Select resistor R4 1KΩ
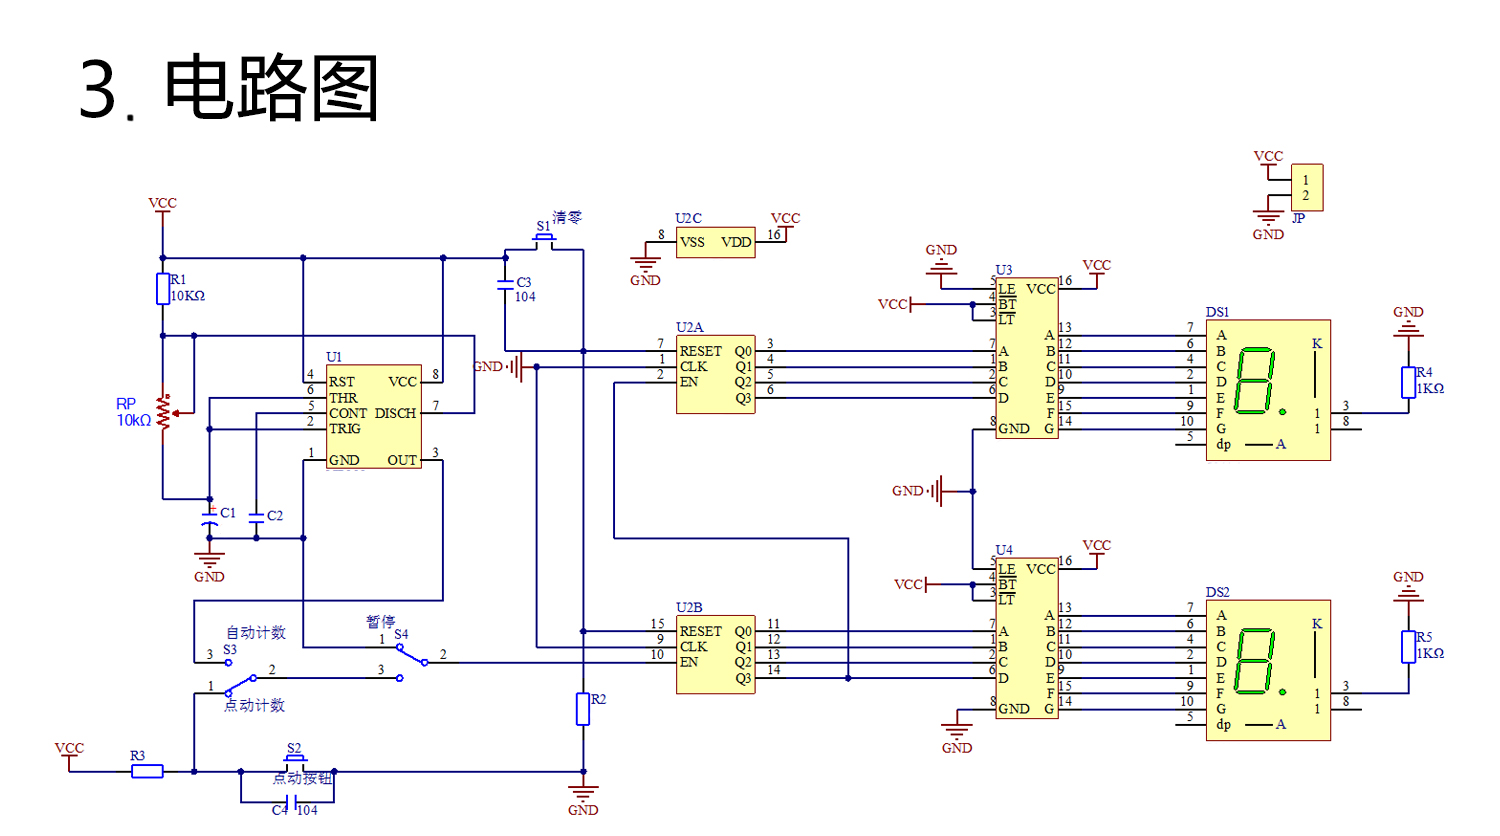 tap(1409, 382)
